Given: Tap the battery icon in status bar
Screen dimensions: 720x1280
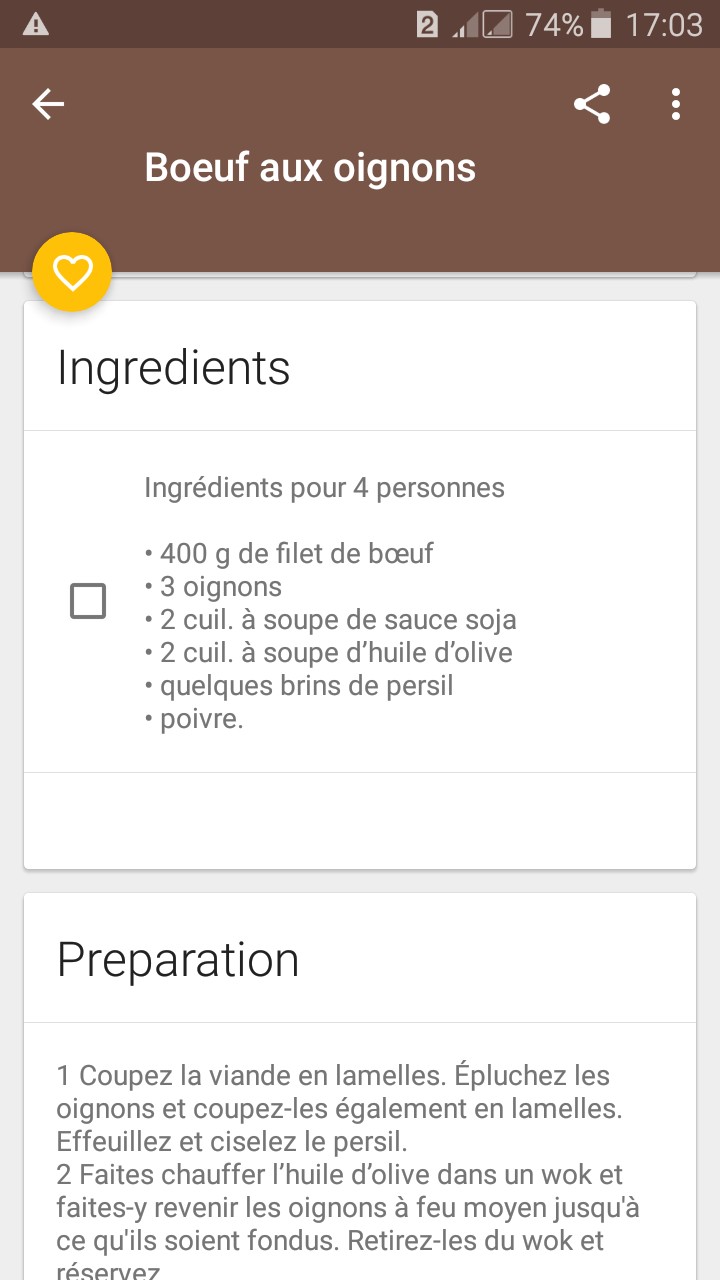Looking at the screenshot, I should (x=601, y=24).
